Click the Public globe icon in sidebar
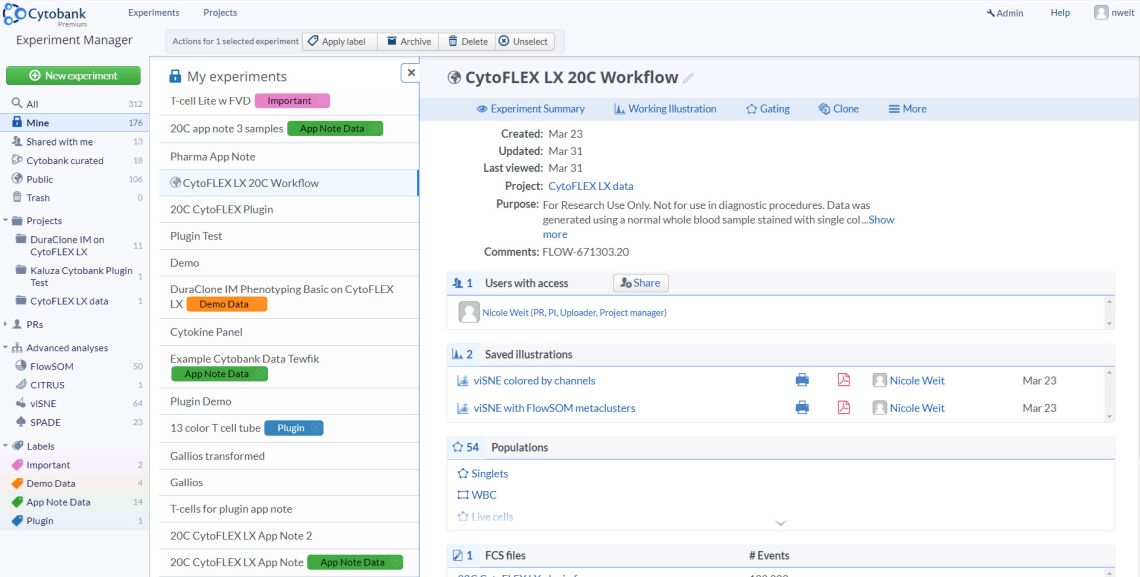1140x577 pixels. (17, 179)
